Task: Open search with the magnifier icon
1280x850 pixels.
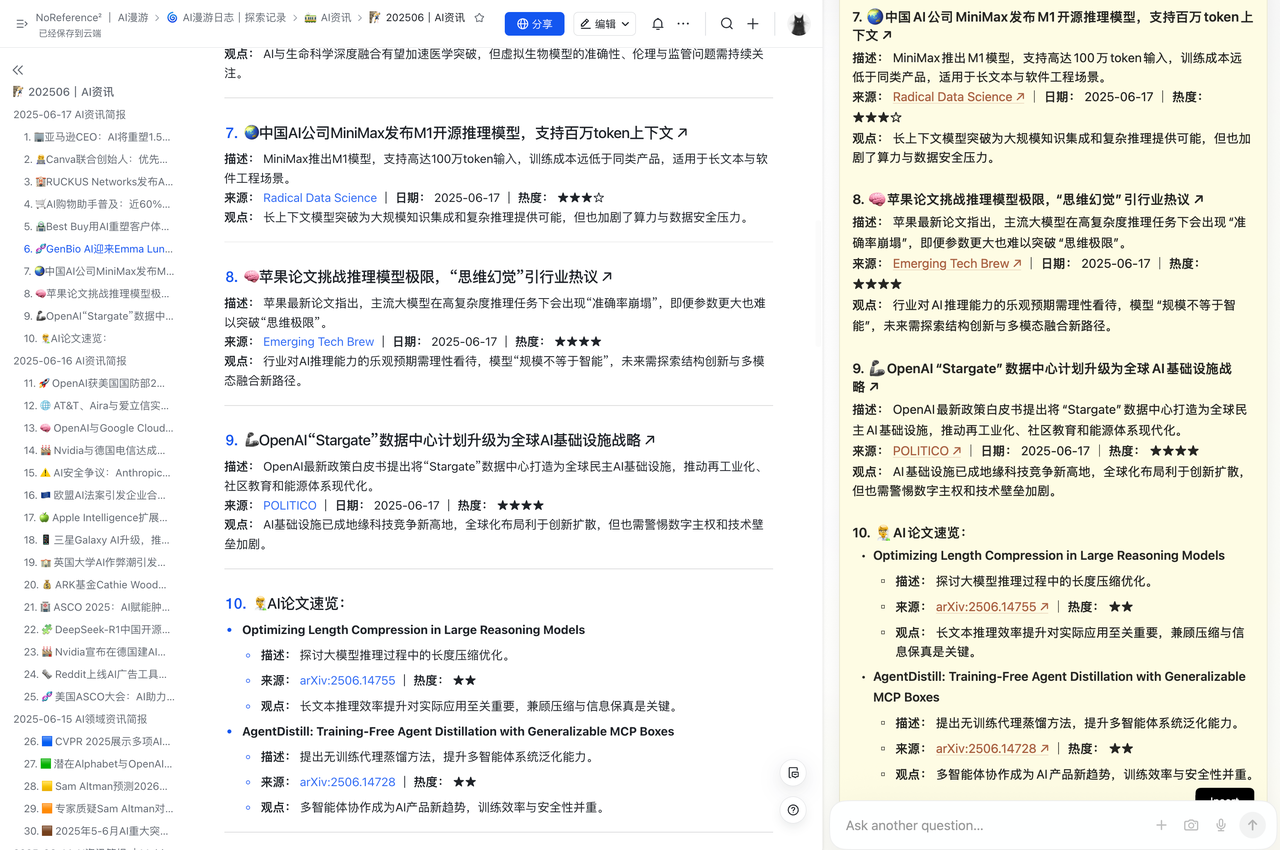Action: [x=727, y=24]
